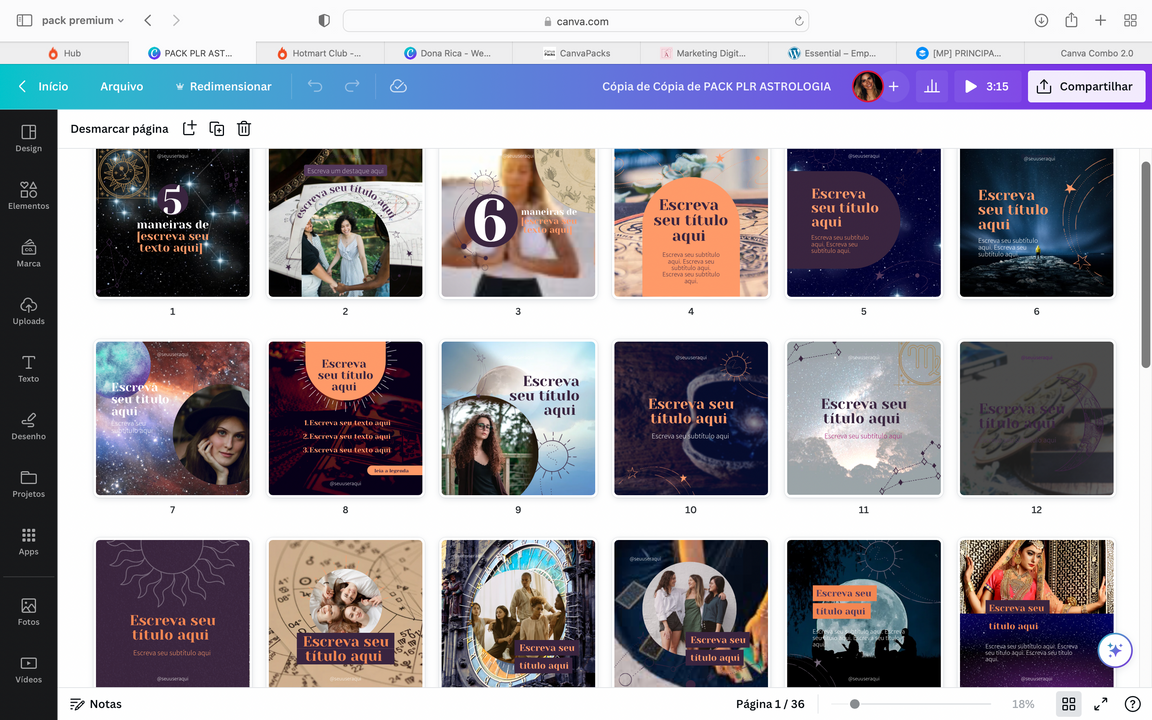The height and width of the screenshot is (720, 1152).
Task: Click the cloud save status icon
Action: tap(398, 87)
